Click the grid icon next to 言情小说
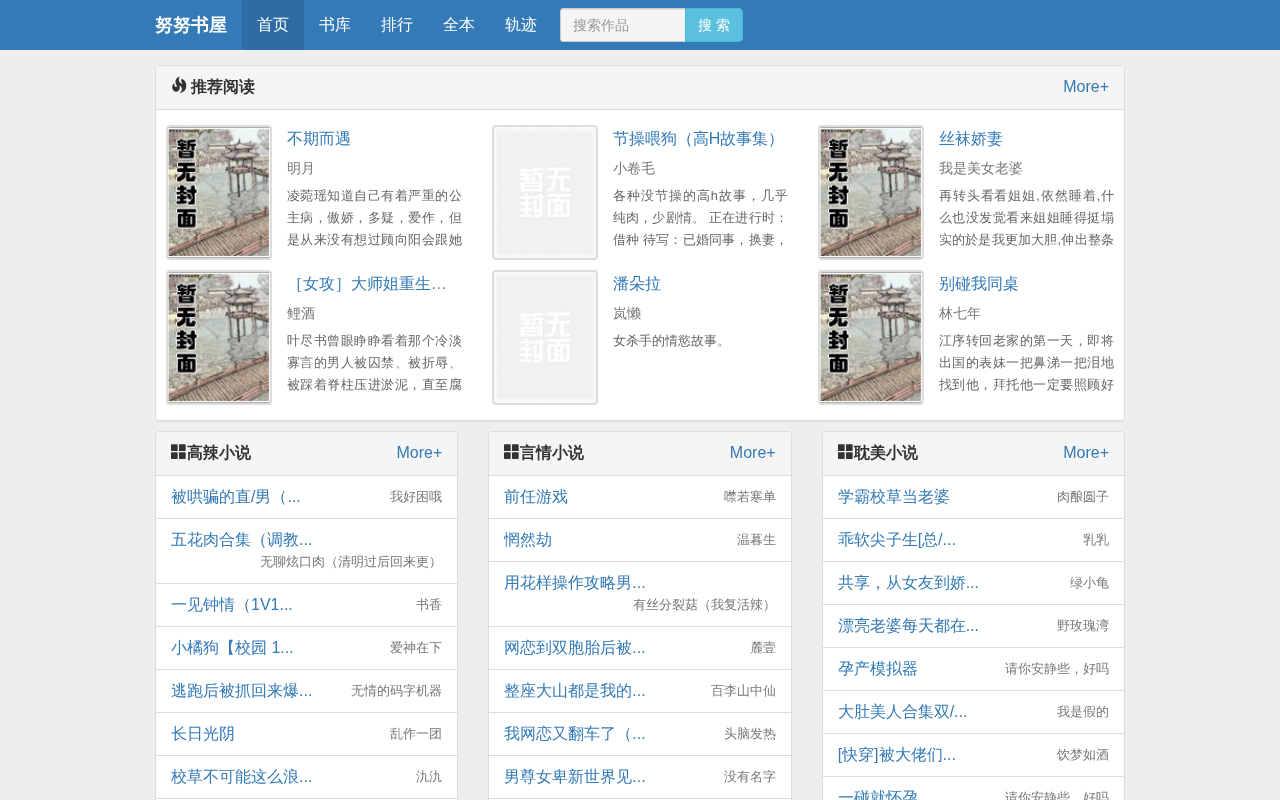This screenshot has height=800, width=1280. [512, 452]
